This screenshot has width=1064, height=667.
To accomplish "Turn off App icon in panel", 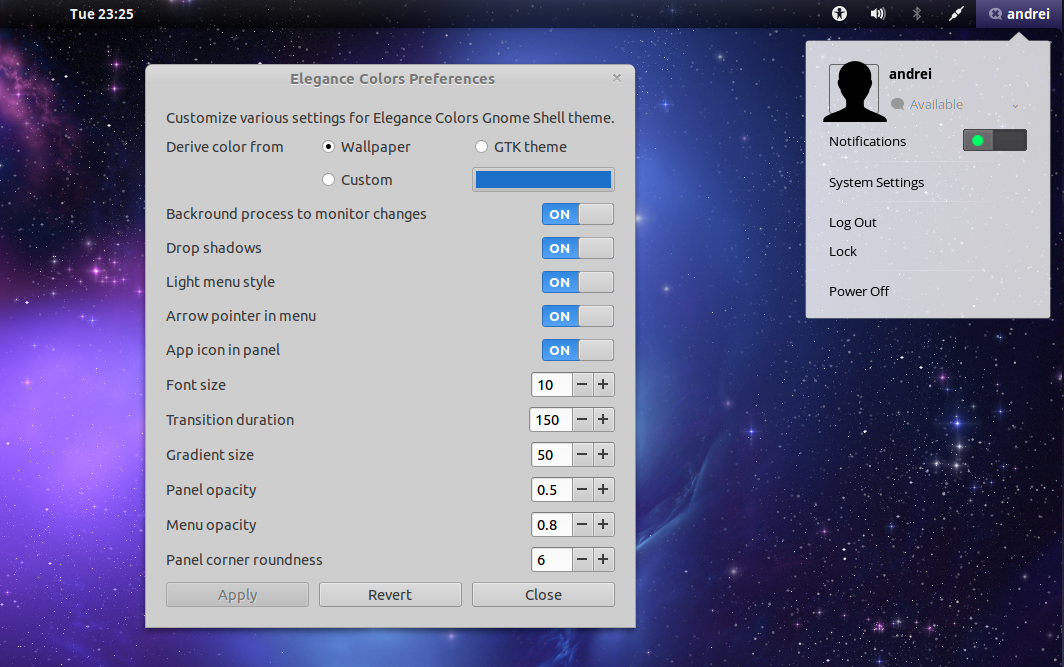I will coord(577,350).
